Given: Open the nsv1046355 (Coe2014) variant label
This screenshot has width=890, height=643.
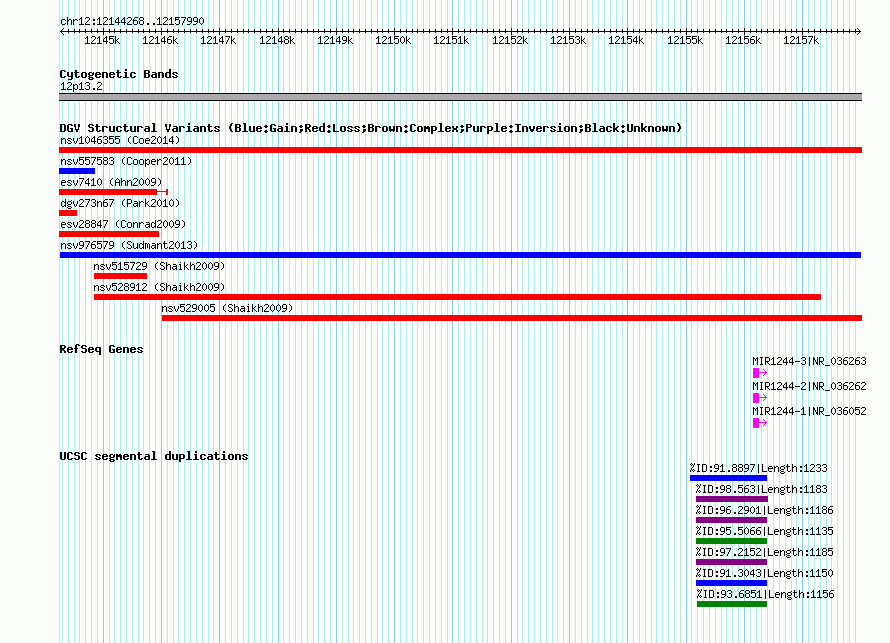Looking at the screenshot, I should (x=120, y=140).
